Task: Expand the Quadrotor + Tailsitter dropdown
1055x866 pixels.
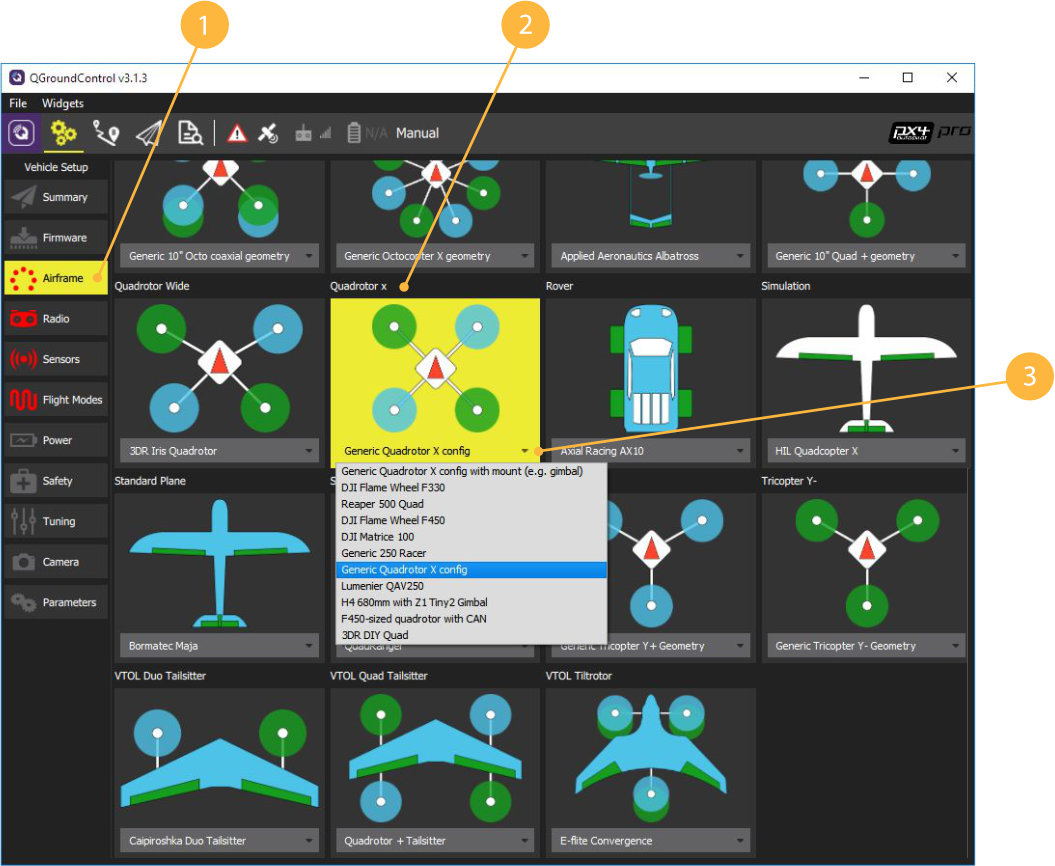Action: coord(435,840)
